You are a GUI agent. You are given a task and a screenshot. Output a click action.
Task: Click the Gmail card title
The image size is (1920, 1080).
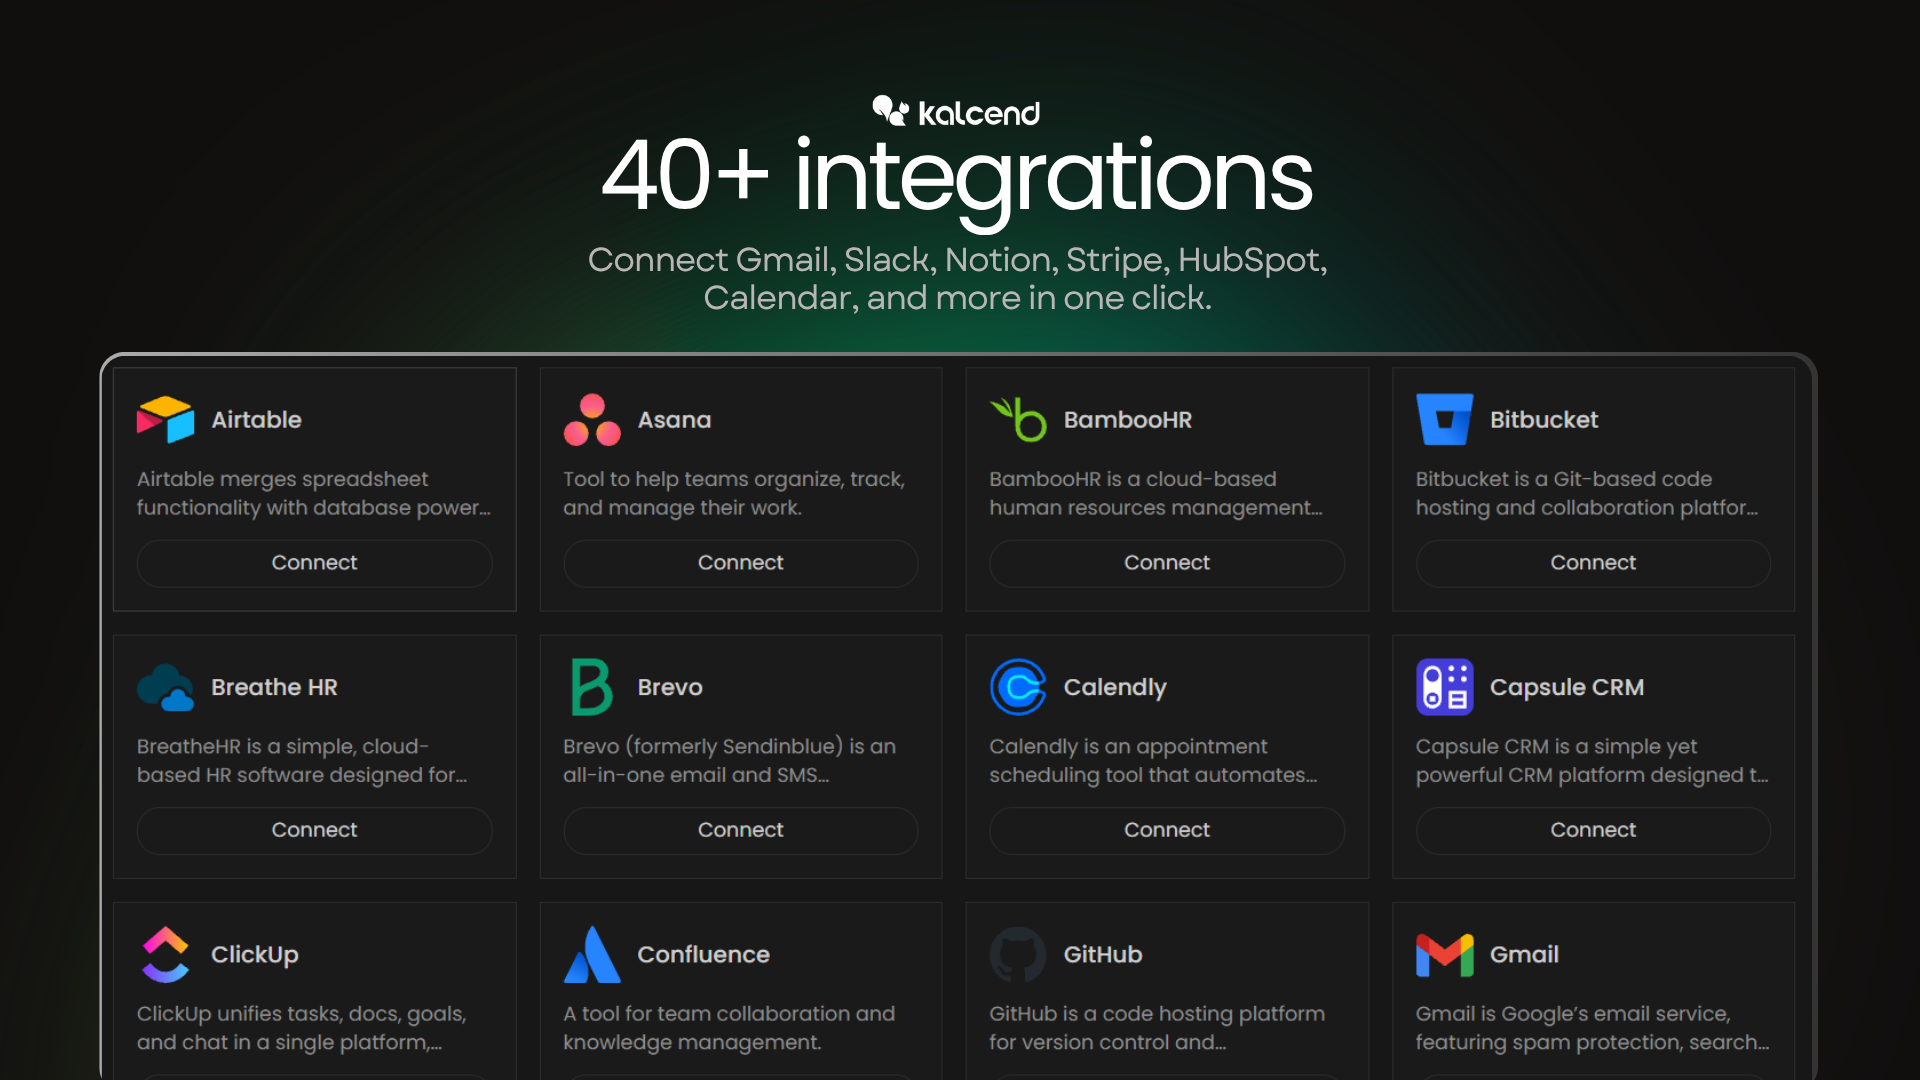[1524, 954]
